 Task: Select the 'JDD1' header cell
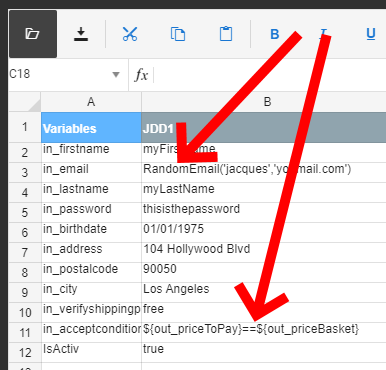click(x=264, y=128)
